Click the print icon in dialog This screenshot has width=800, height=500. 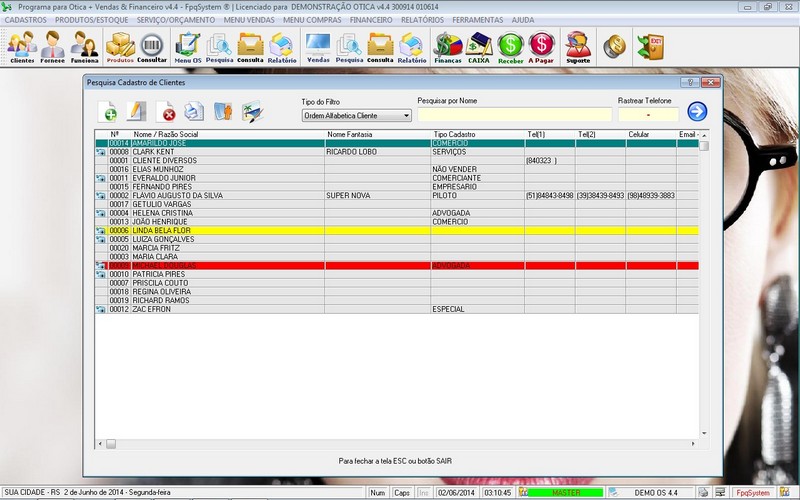click(x=194, y=111)
